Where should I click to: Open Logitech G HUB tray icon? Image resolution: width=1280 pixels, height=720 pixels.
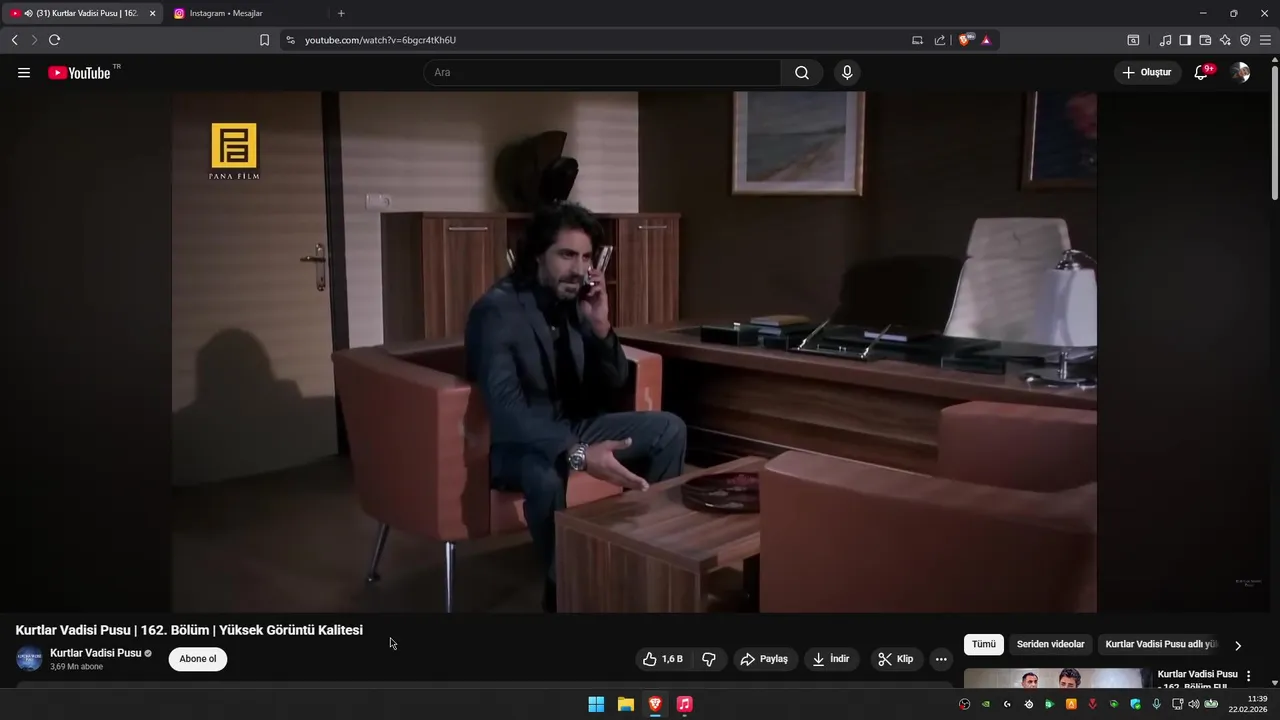1007,704
